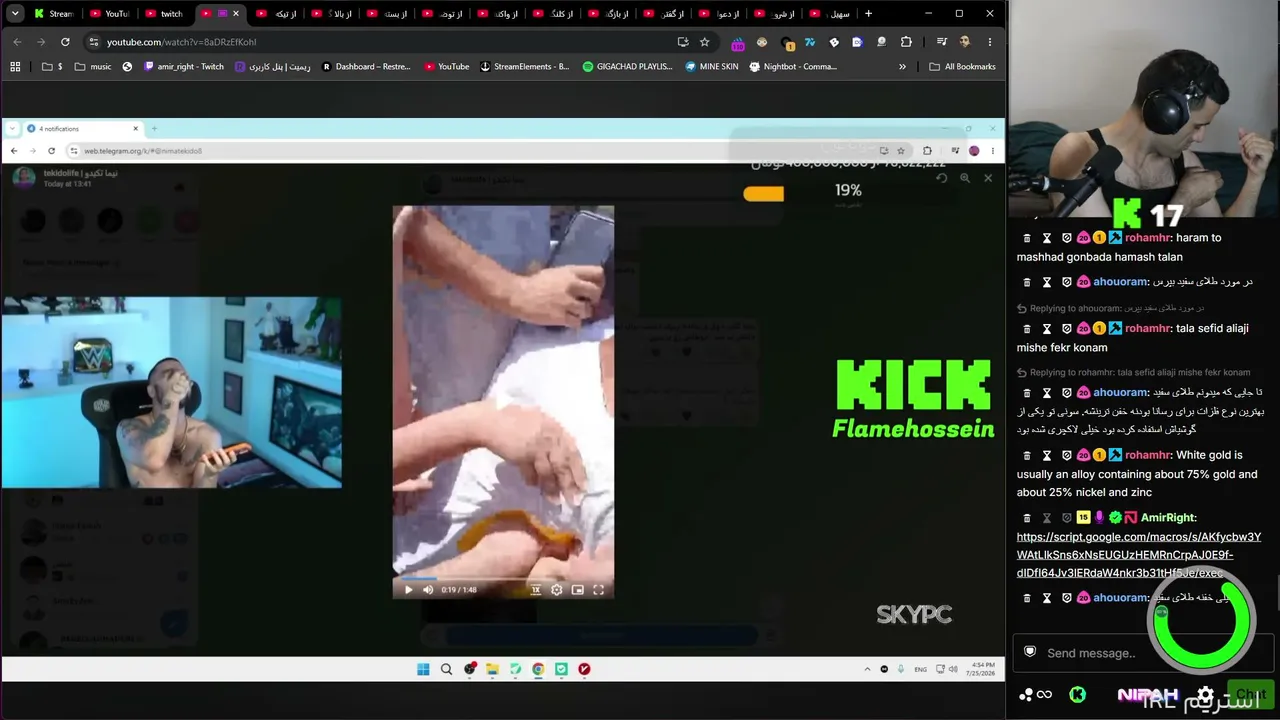1280x720 pixels.
Task: Switch to the twitch tab
Action: (x=165, y=14)
